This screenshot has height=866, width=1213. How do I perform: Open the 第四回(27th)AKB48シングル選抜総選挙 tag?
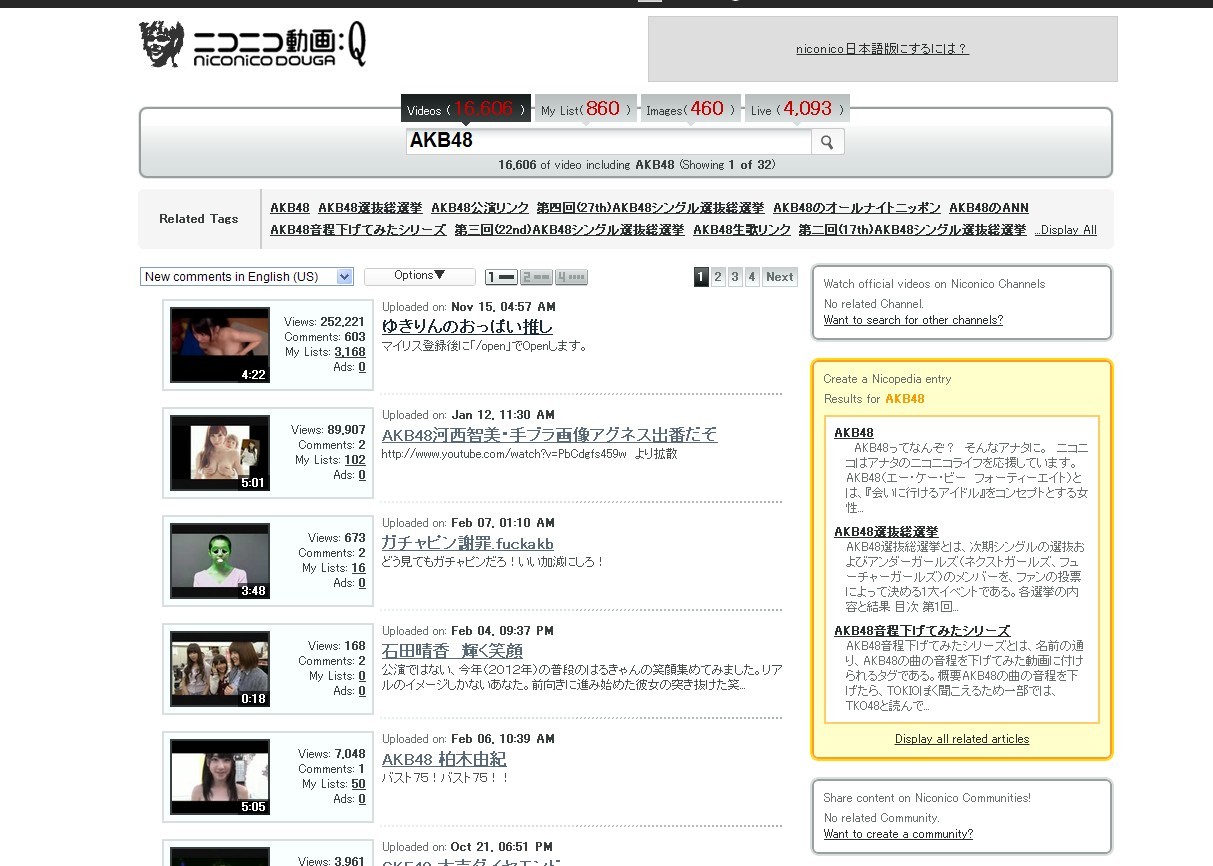coord(651,208)
